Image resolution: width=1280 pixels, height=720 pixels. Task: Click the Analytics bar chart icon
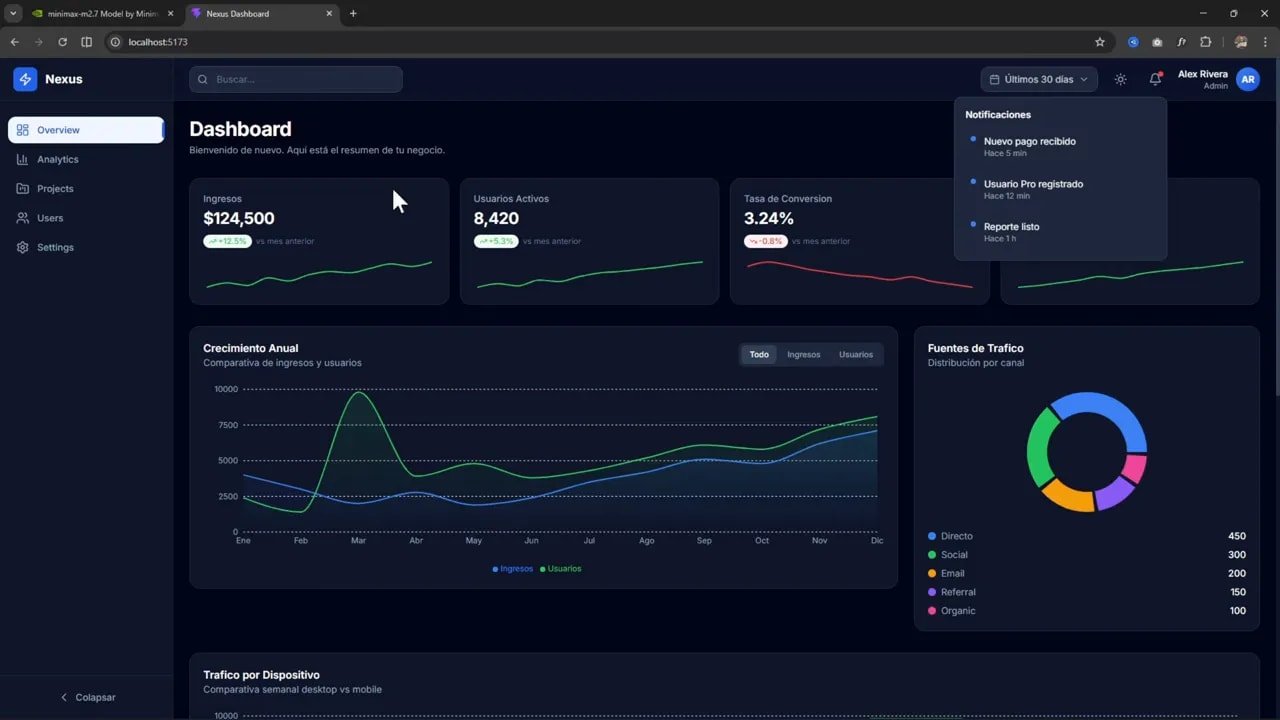(x=22, y=159)
